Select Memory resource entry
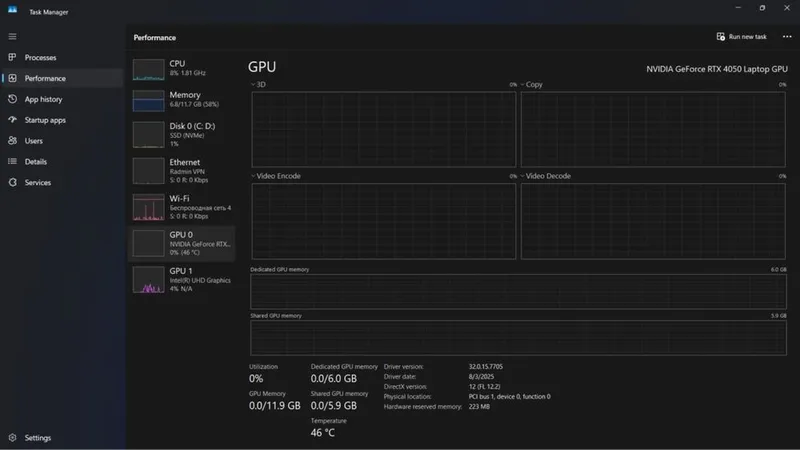Viewport: 800px width, 450px height. [181, 99]
